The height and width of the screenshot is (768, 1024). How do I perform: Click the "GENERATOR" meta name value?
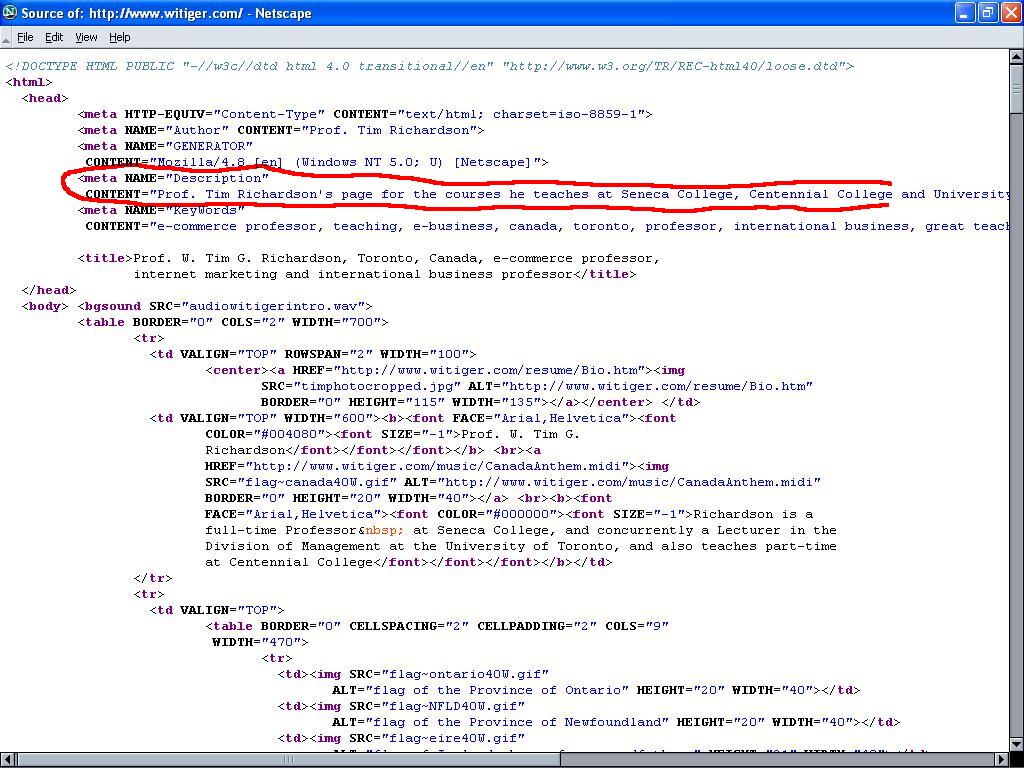pyautogui.click(x=209, y=146)
